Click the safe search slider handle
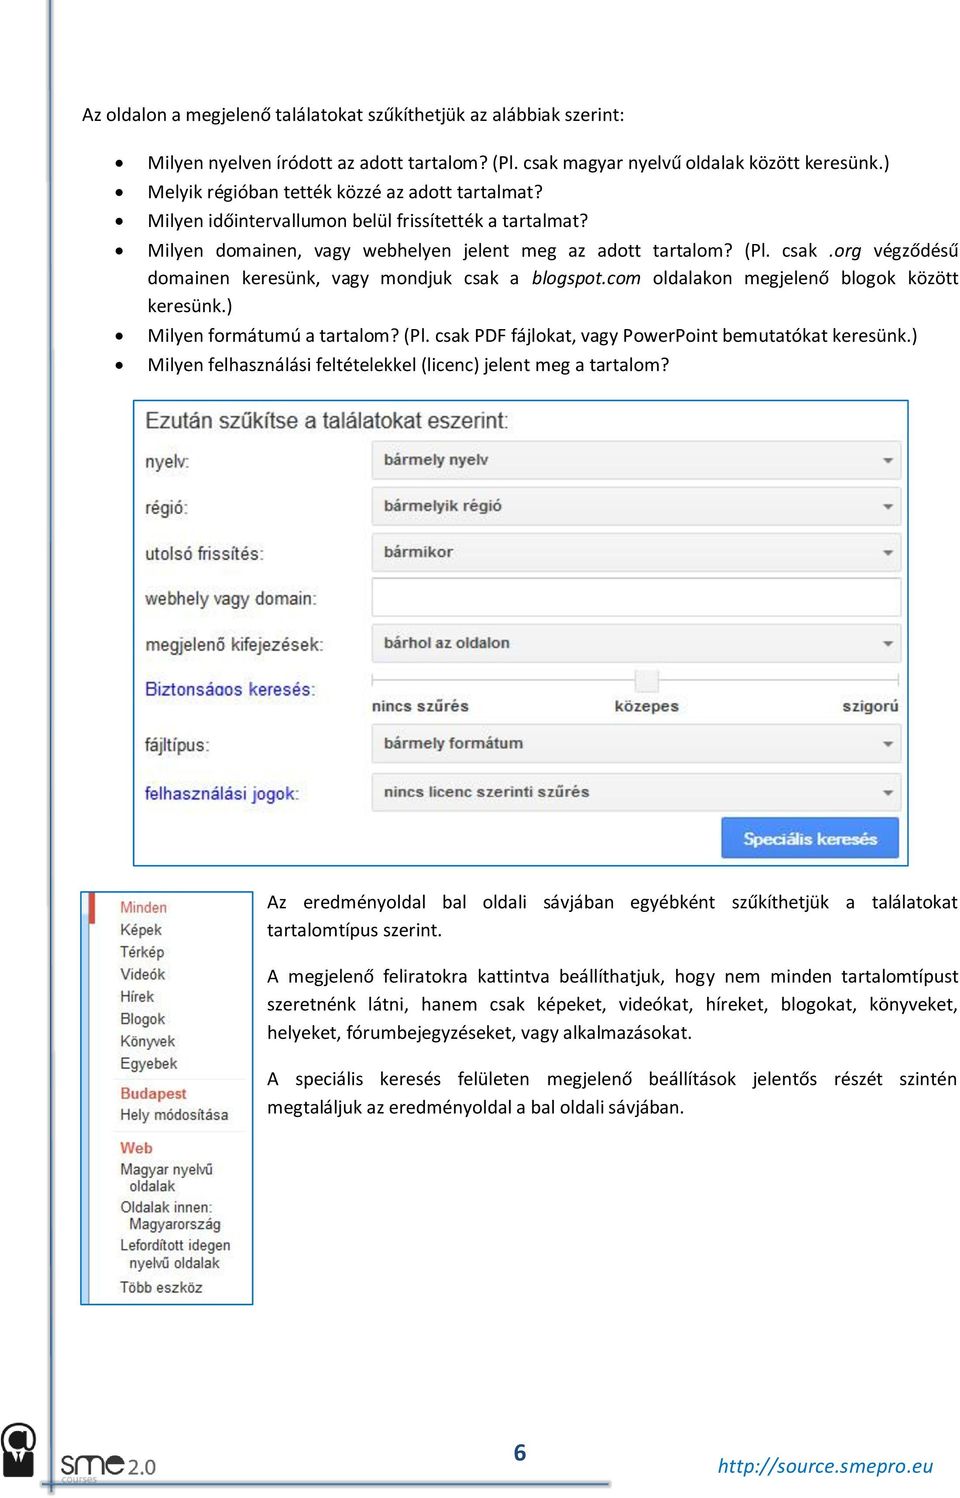 pos(647,681)
